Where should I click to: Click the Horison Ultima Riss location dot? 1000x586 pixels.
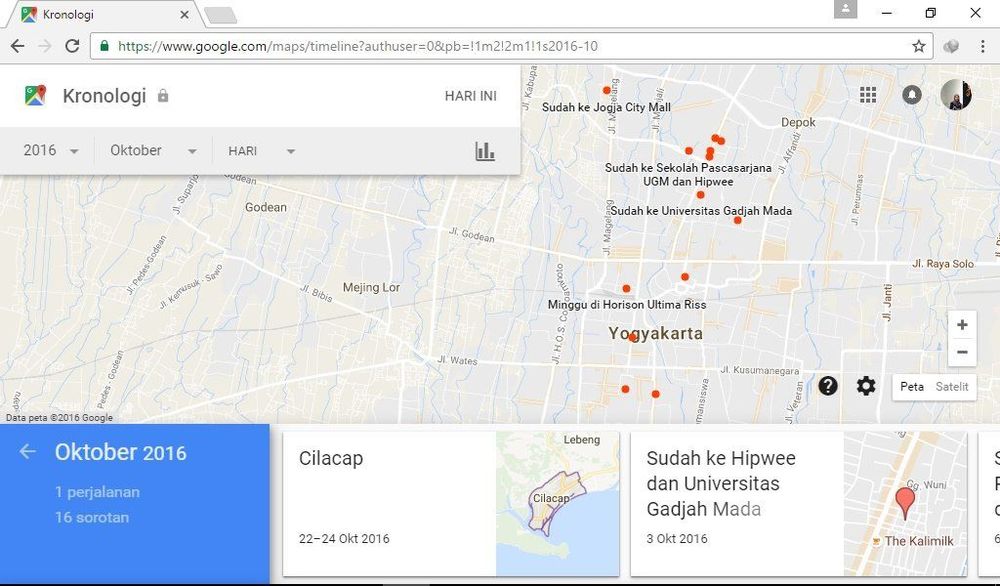click(x=626, y=289)
